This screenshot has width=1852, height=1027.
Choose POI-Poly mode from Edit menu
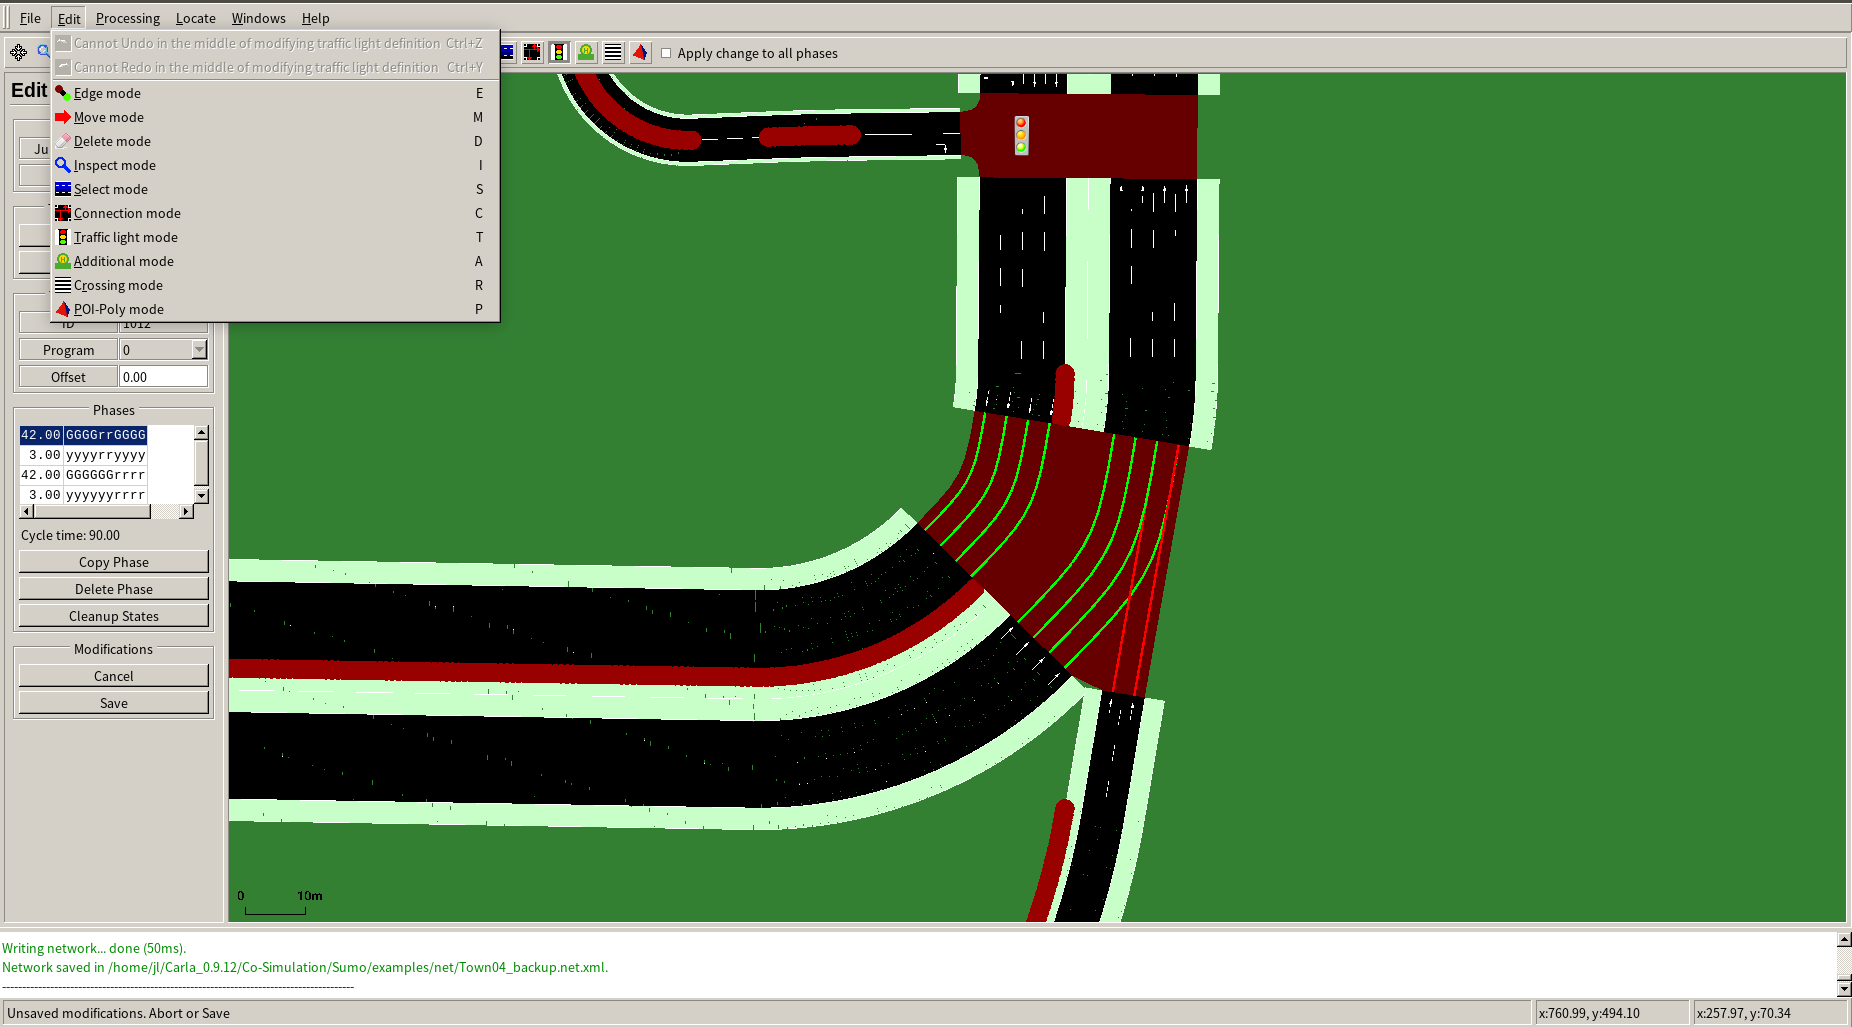pyautogui.click(x=275, y=309)
